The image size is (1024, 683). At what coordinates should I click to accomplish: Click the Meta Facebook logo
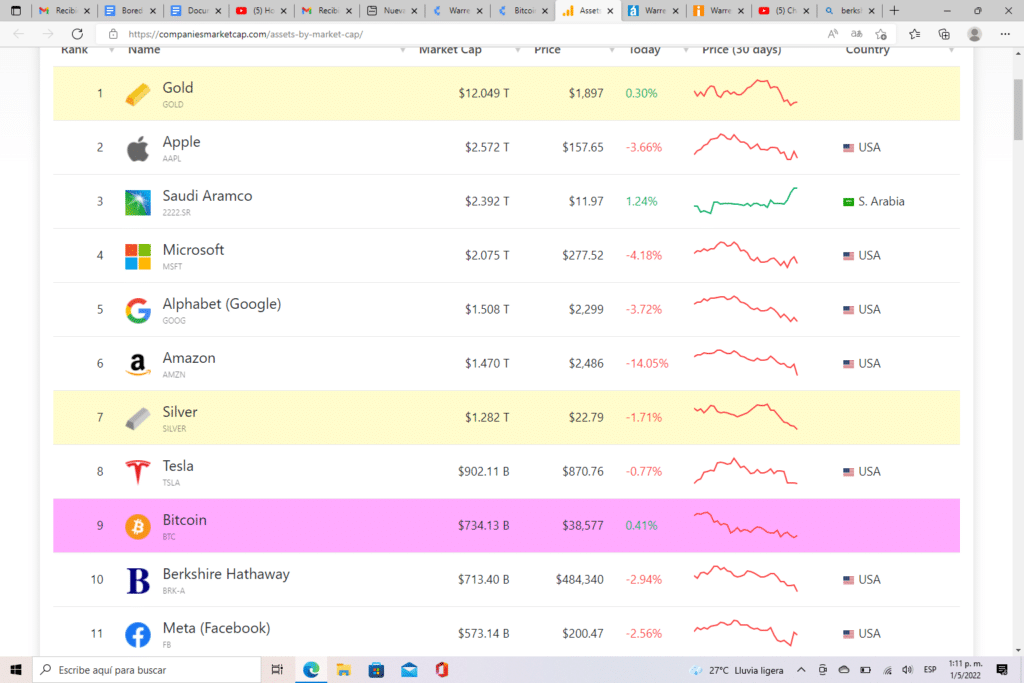[x=138, y=635]
